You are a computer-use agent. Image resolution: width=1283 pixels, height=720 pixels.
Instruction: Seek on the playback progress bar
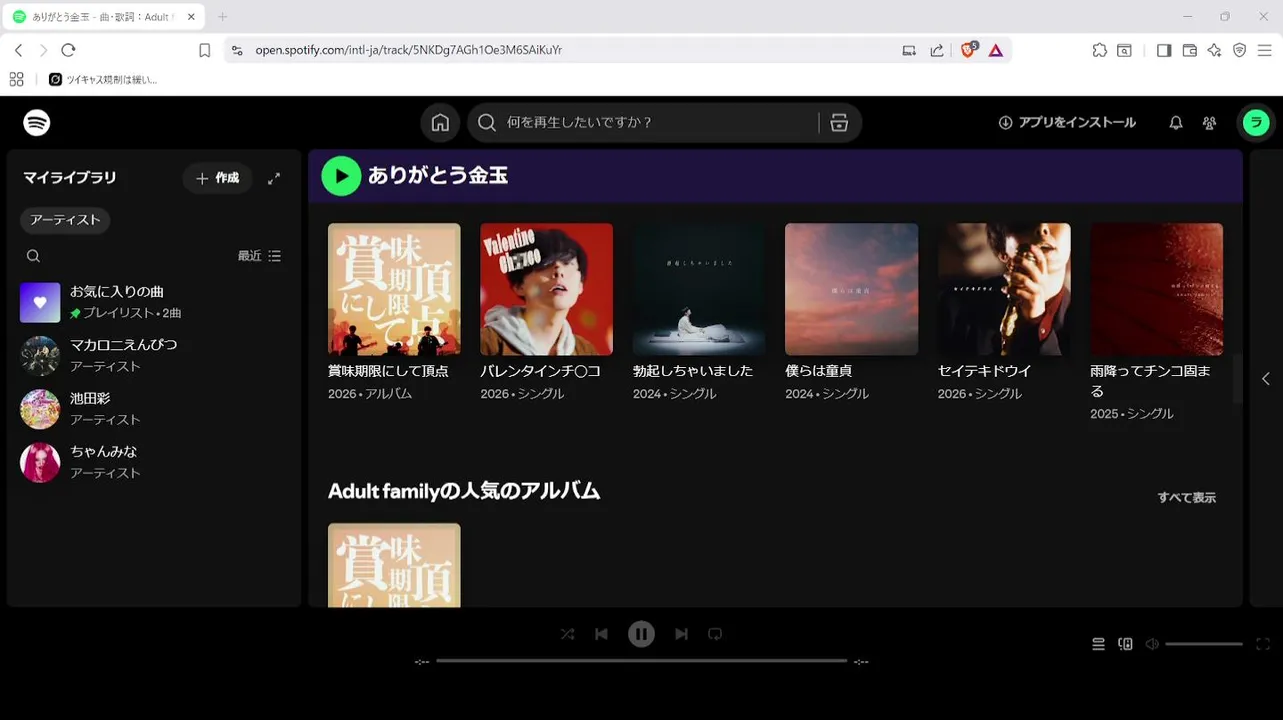click(641, 661)
